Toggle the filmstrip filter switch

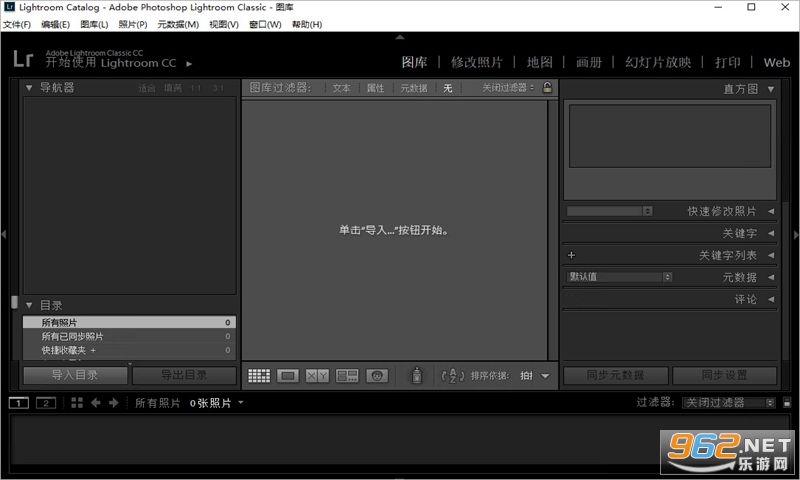[x=787, y=402]
